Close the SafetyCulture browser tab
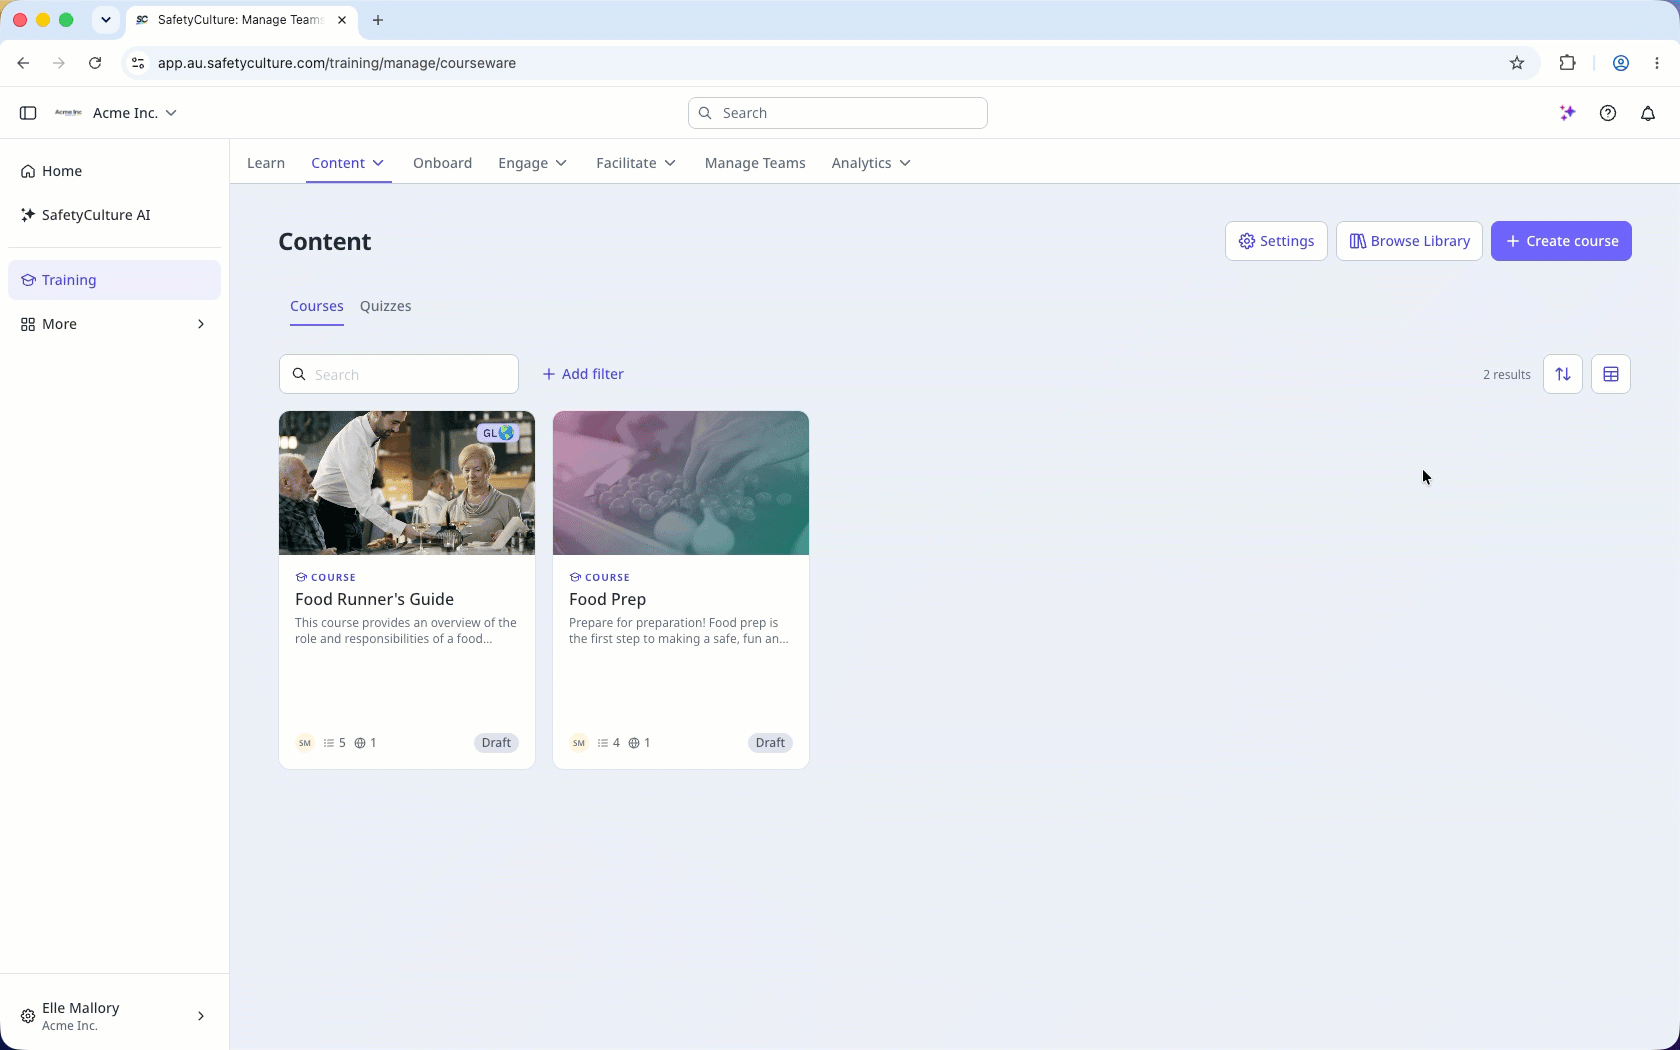 [x=342, y=20]
